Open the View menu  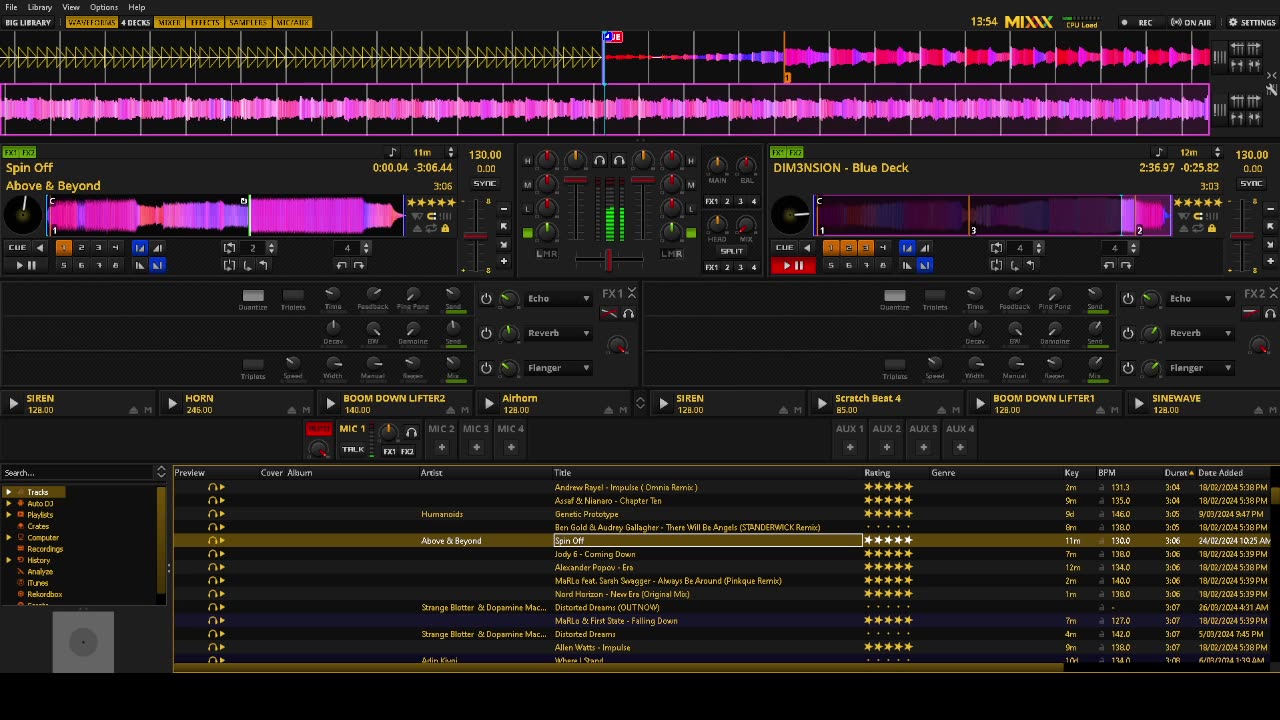[71, 7]
